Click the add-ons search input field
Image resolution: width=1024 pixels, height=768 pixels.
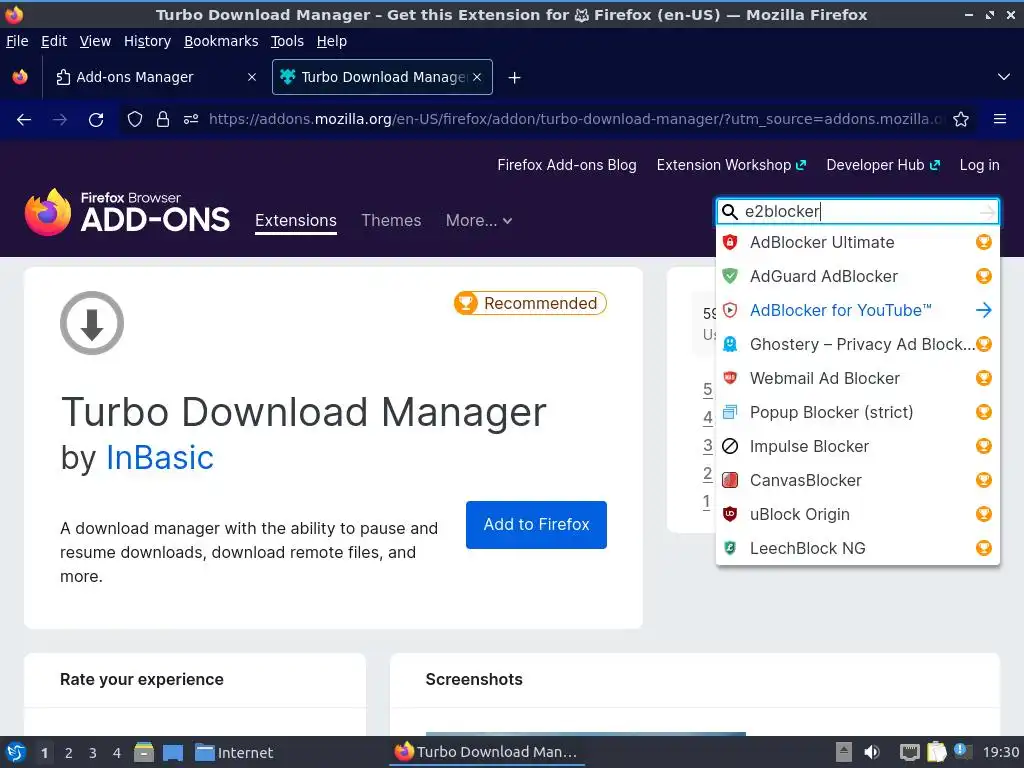tap(859, 212)
